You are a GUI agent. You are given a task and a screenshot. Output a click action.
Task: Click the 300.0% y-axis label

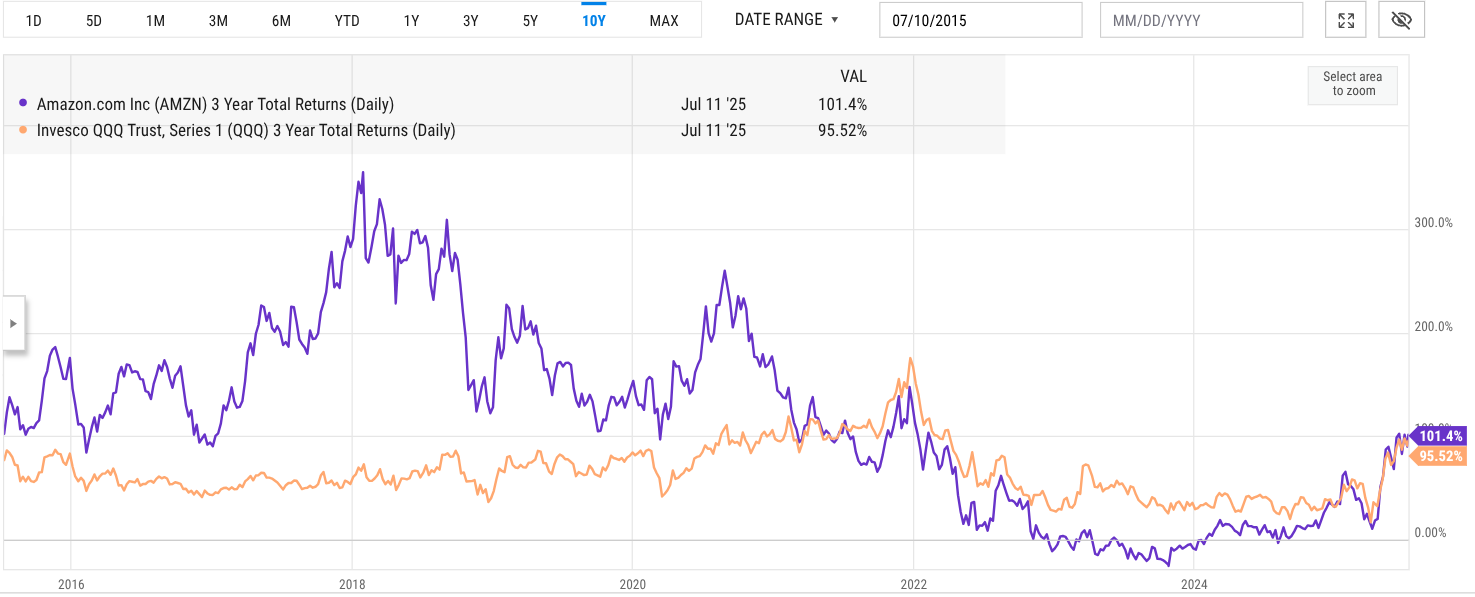click(x=1432, y=222)
